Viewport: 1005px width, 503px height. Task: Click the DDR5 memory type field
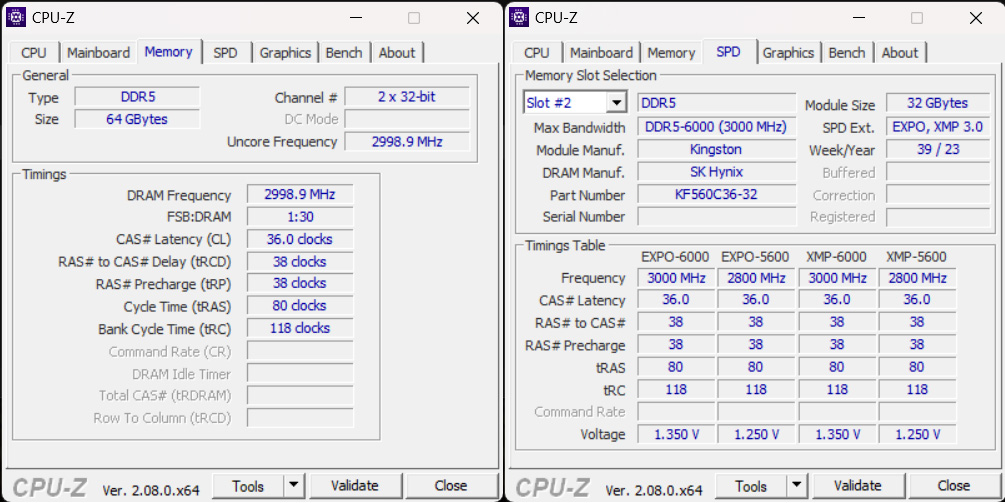pyautogui.click(x=137, y=97)
